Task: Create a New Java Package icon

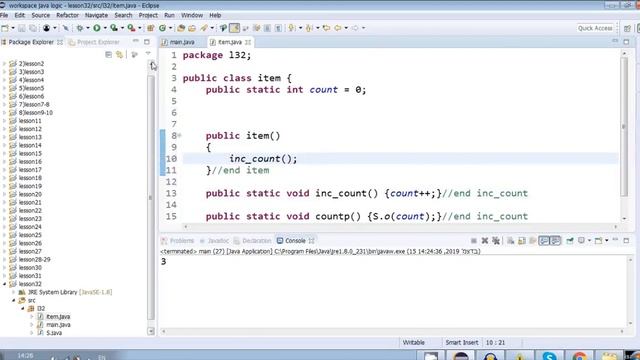Action: (151, 28)
